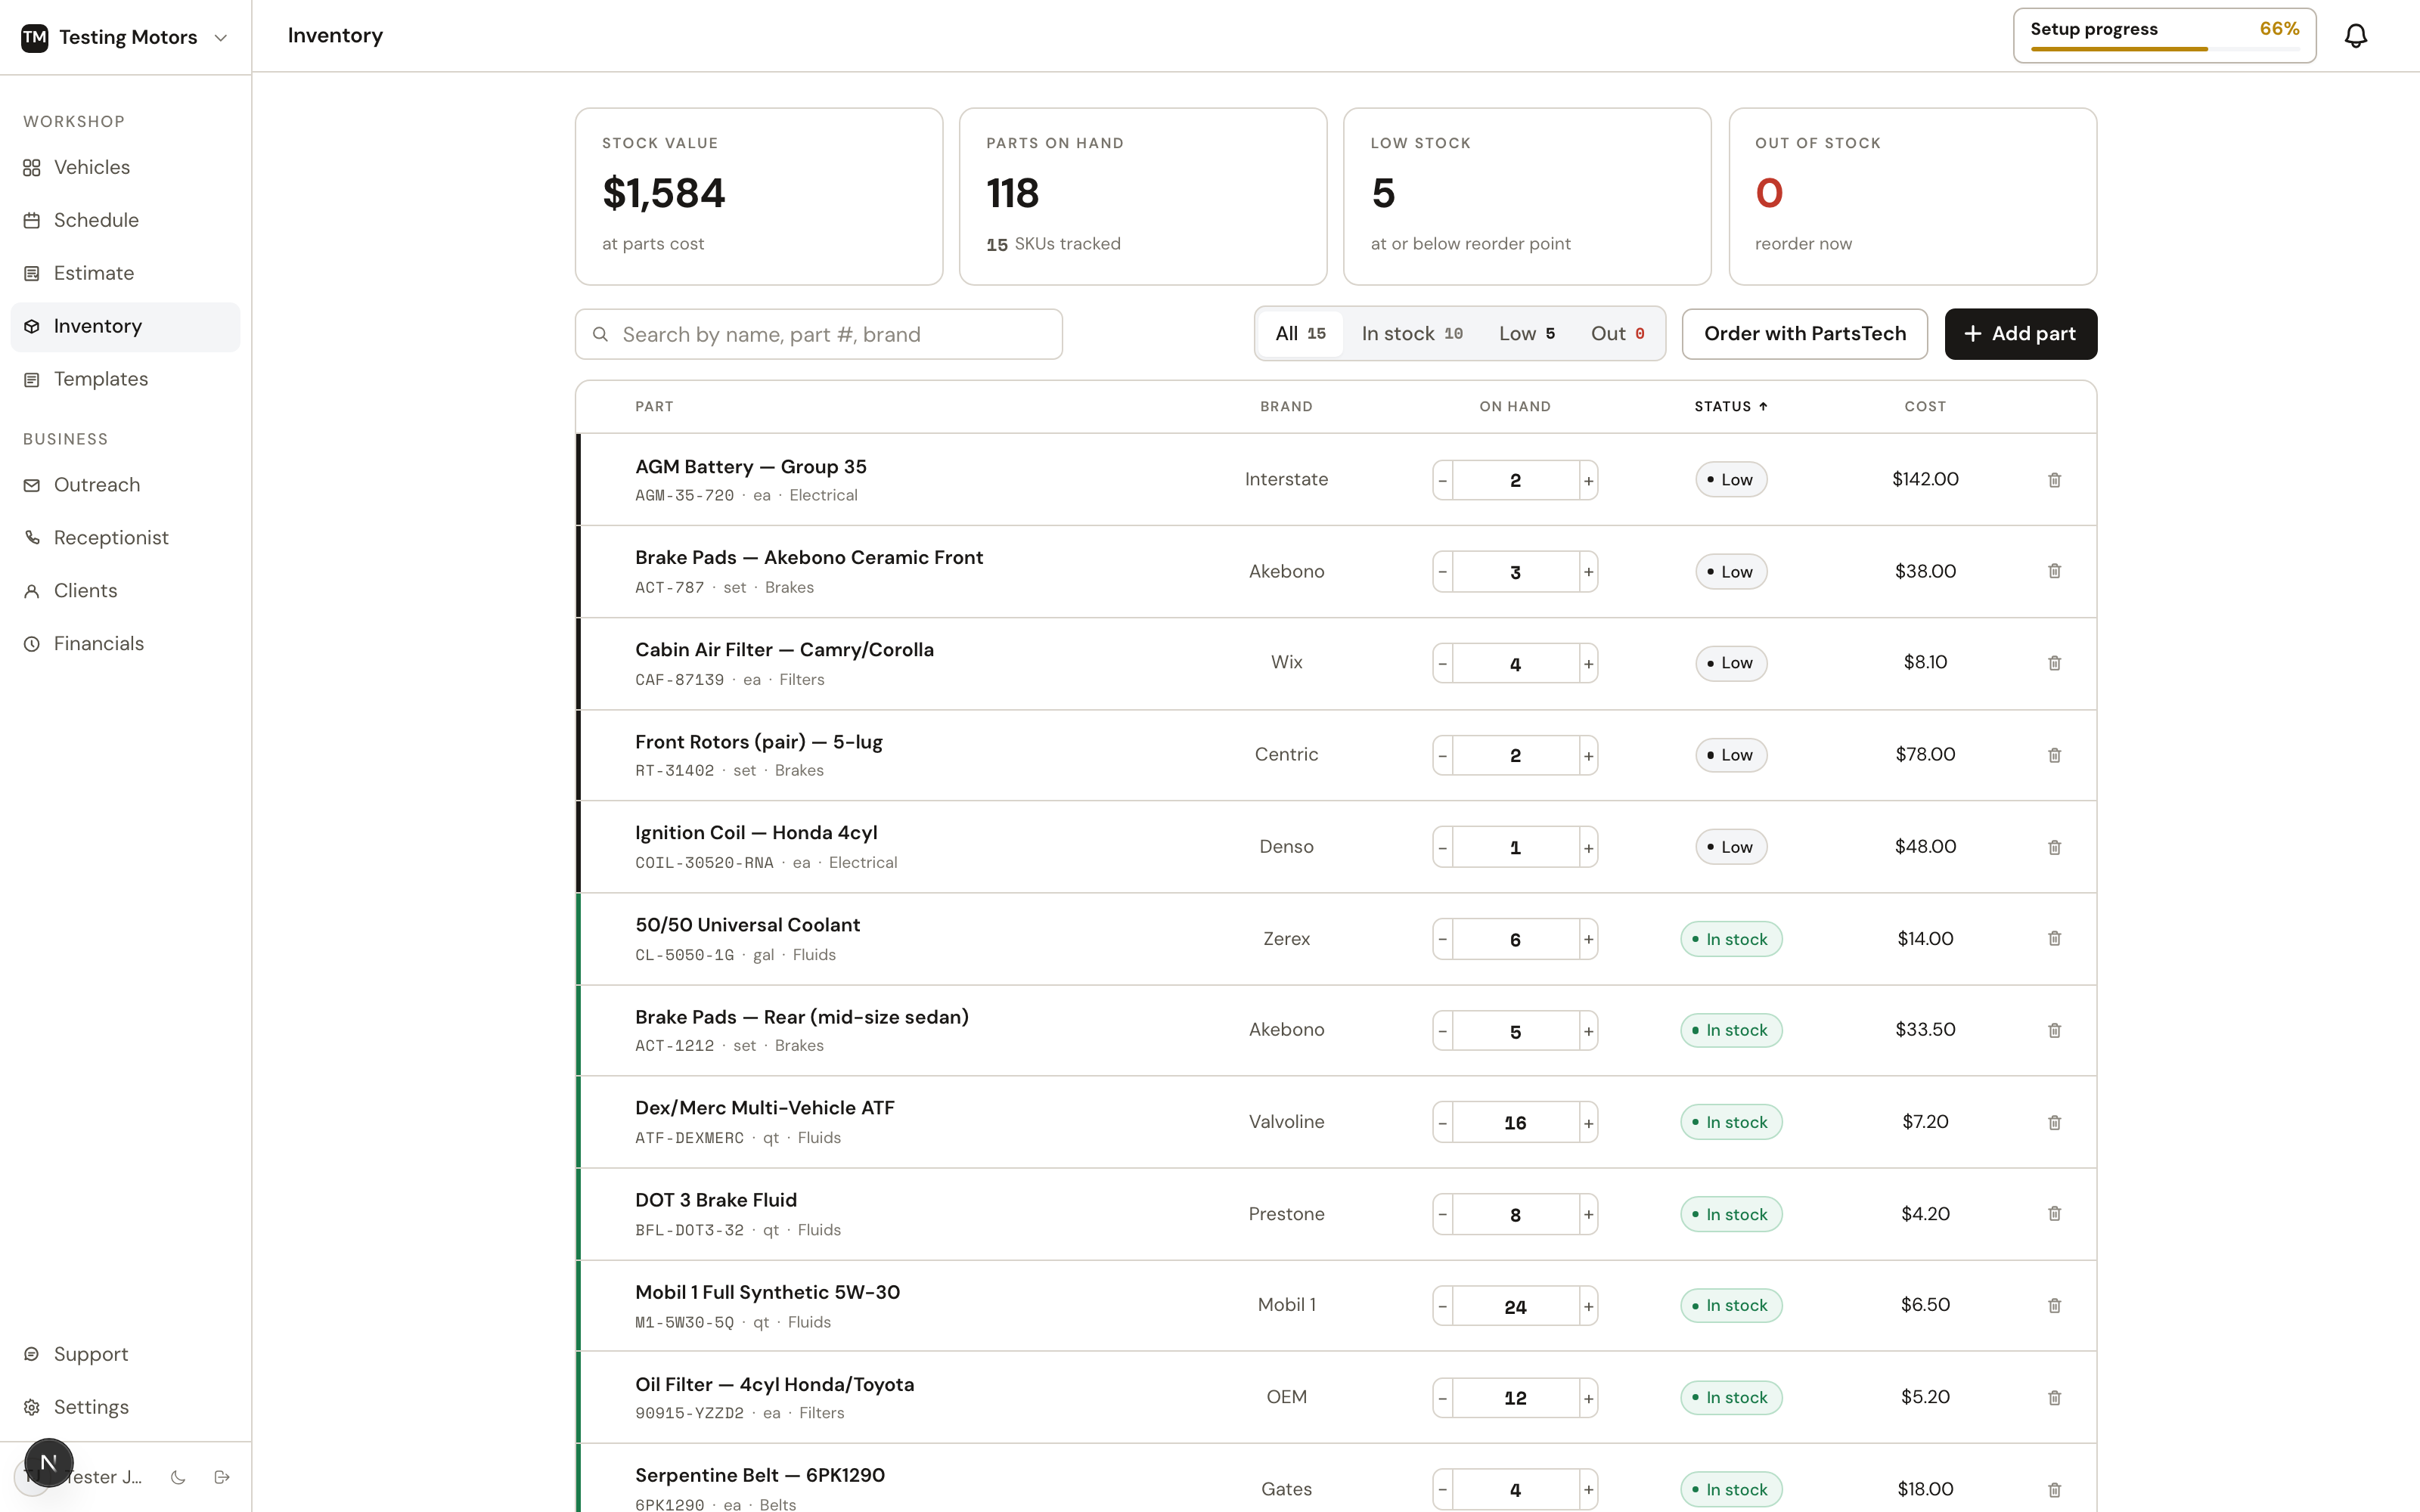Select Inventory in sidebar
Screen dimensions: 2420x1512
[125, 326]
